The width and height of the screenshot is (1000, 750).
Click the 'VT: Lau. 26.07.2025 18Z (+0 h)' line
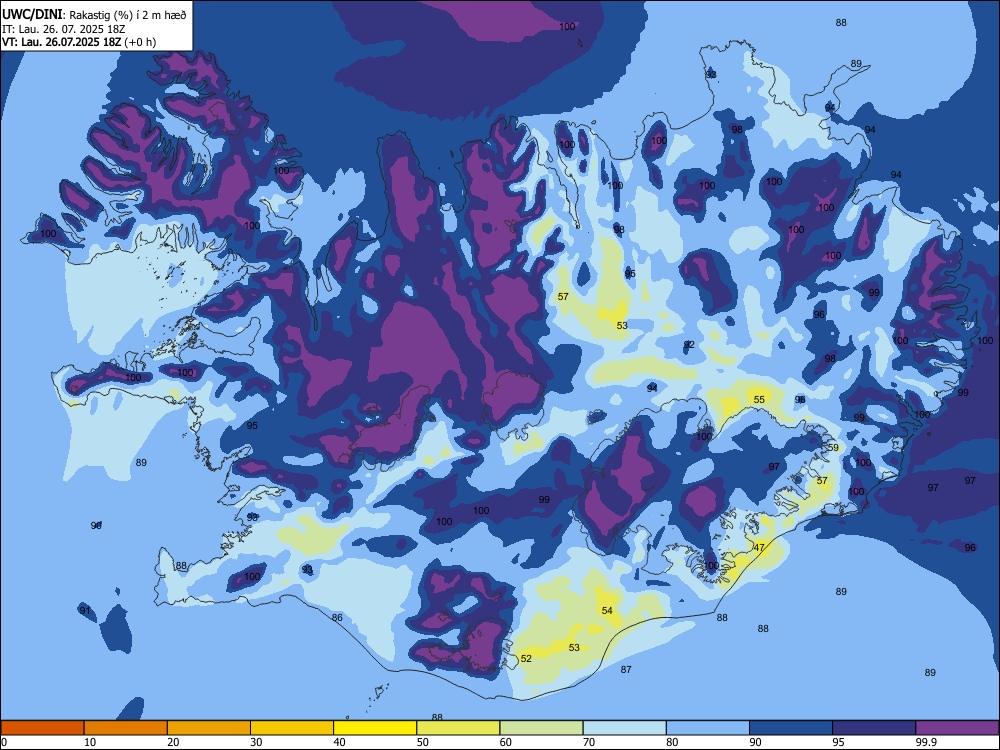(x=78, y=42)
